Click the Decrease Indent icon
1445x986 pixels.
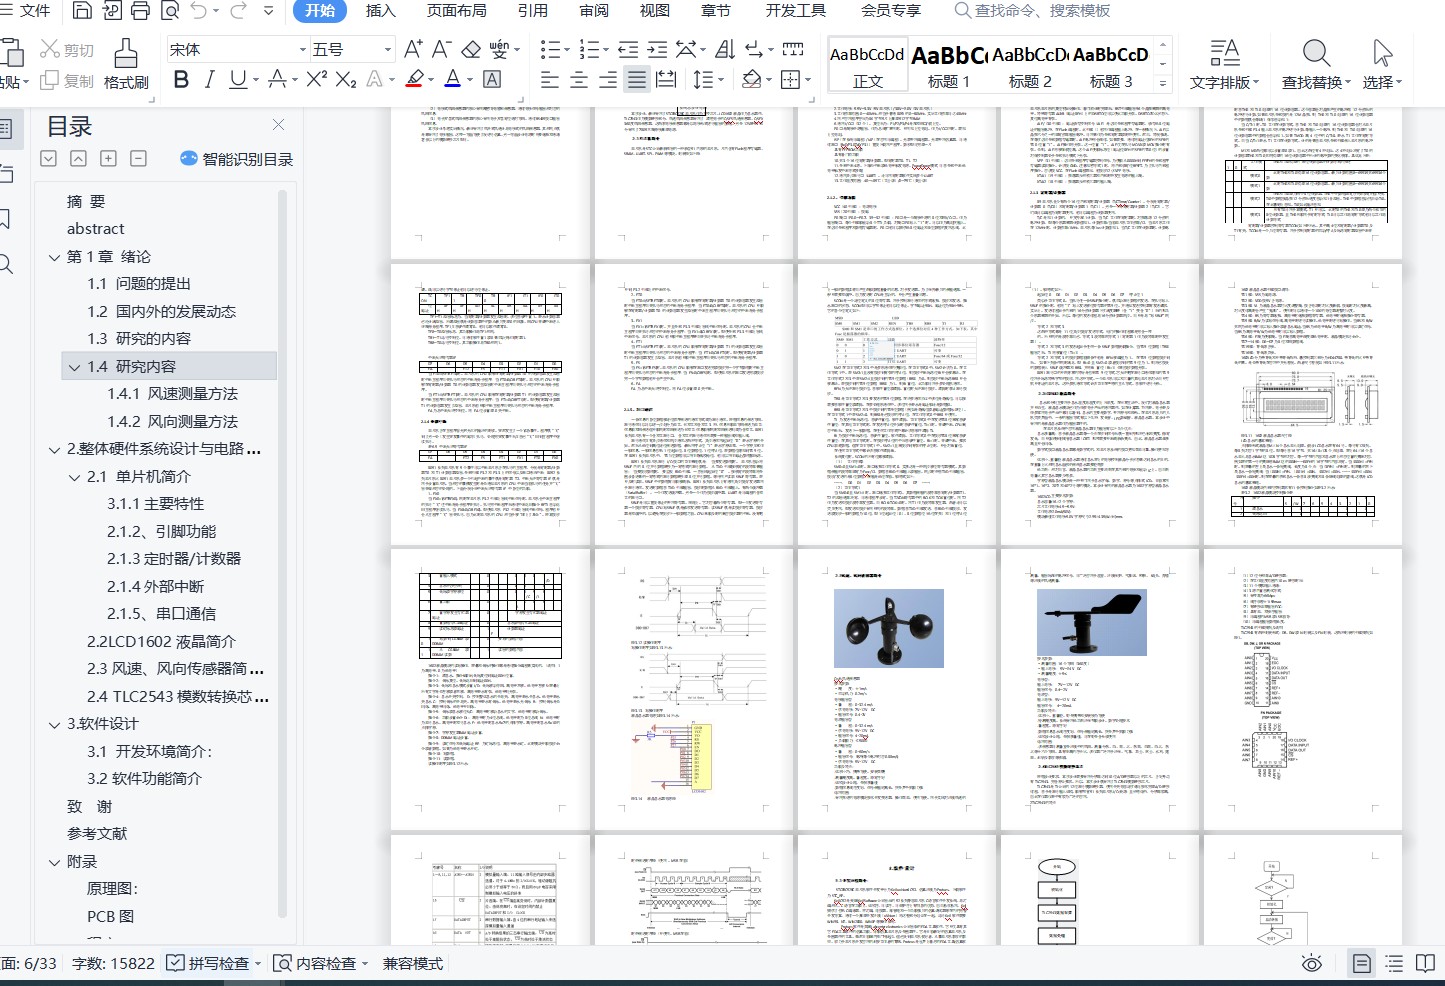628,49
